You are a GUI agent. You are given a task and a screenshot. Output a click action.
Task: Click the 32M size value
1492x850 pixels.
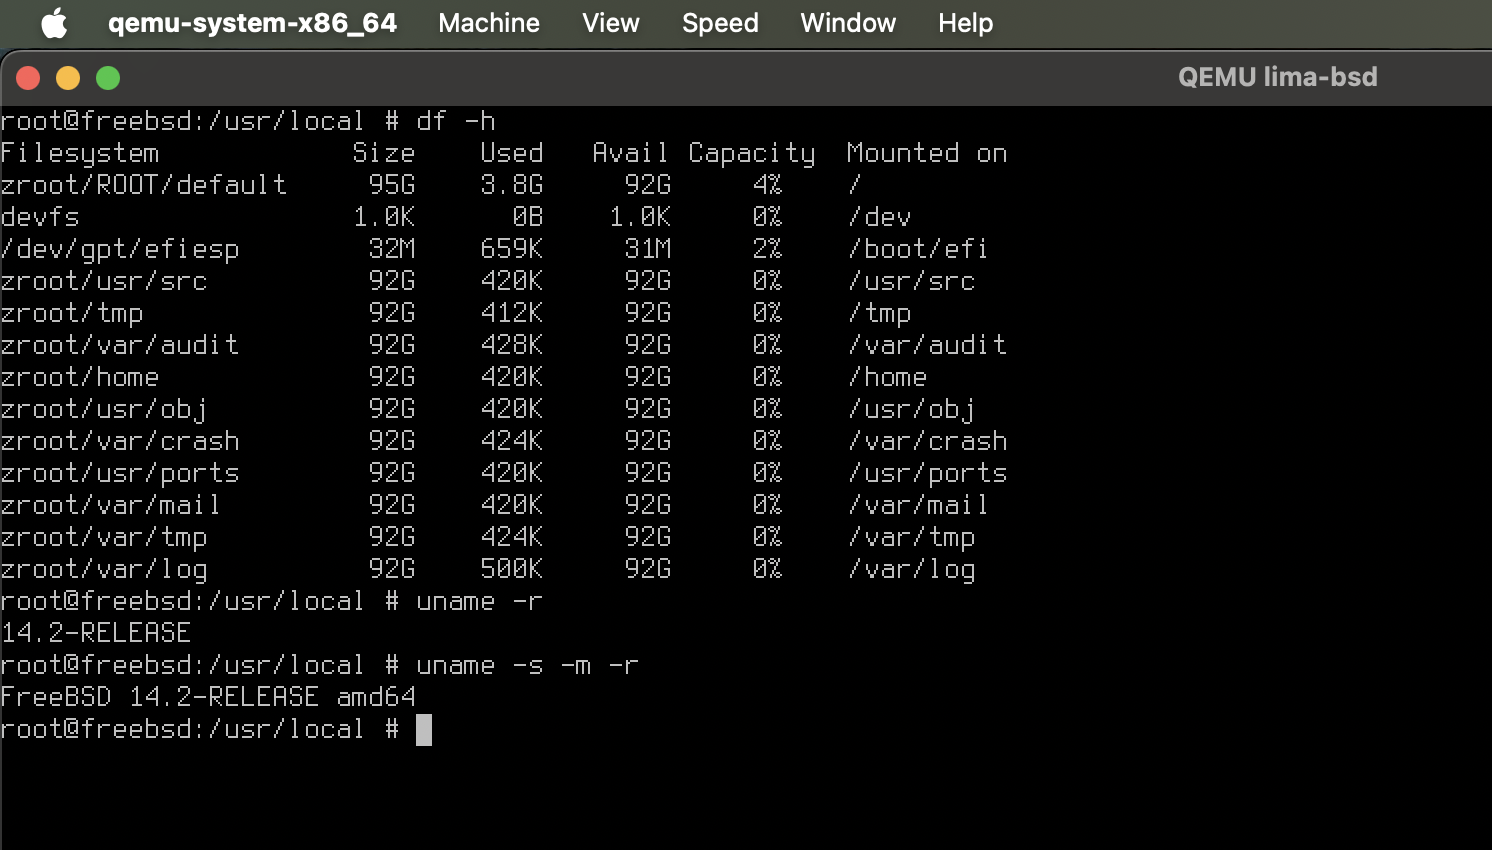392,249
